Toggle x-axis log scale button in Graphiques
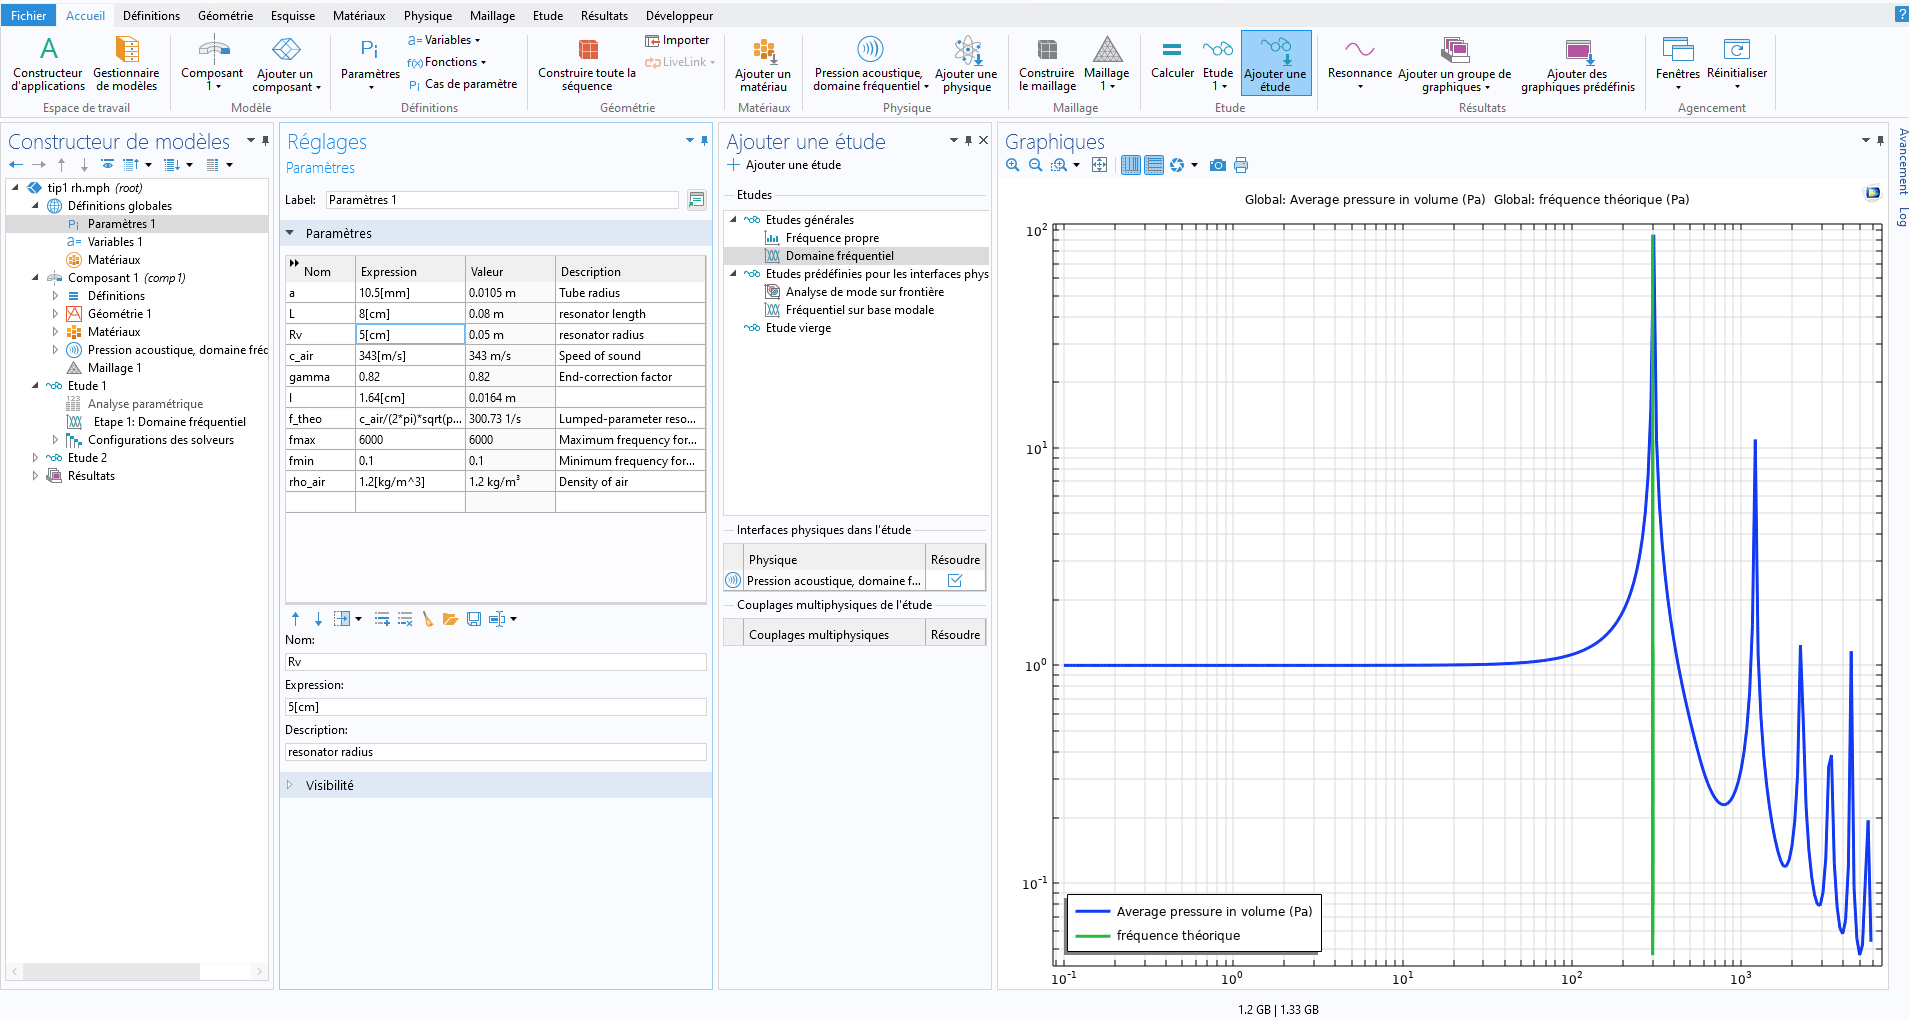1909x1020 pixels. (1131, 165)
